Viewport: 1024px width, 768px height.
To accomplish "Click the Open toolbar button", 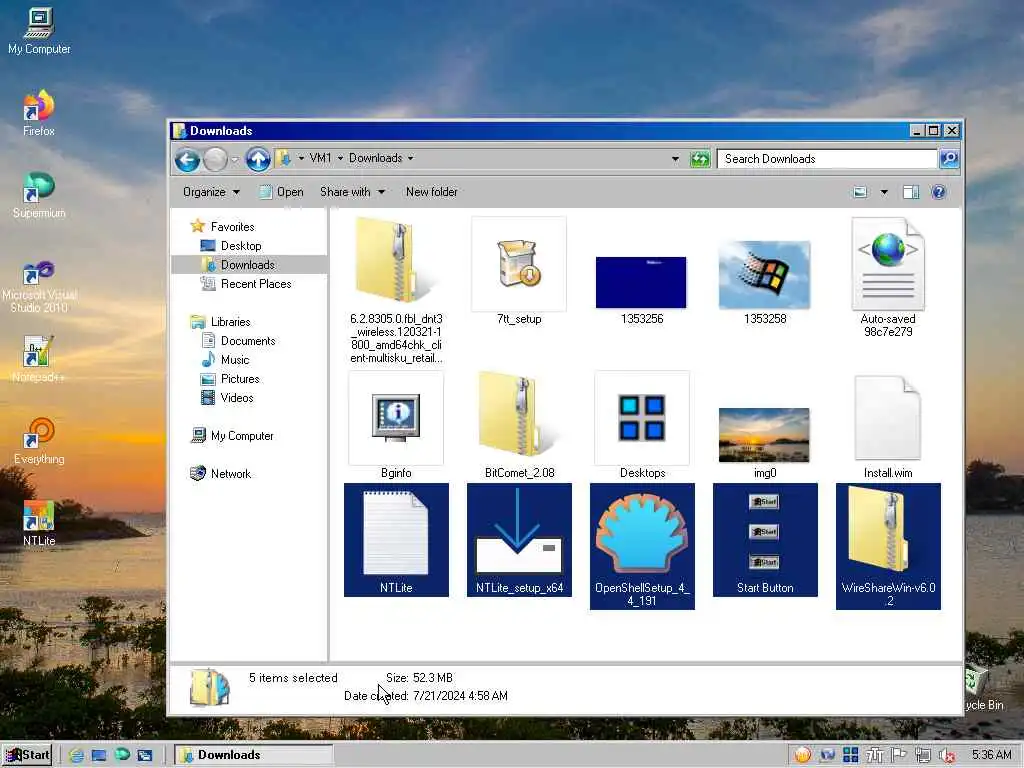I will coord(281,192).
